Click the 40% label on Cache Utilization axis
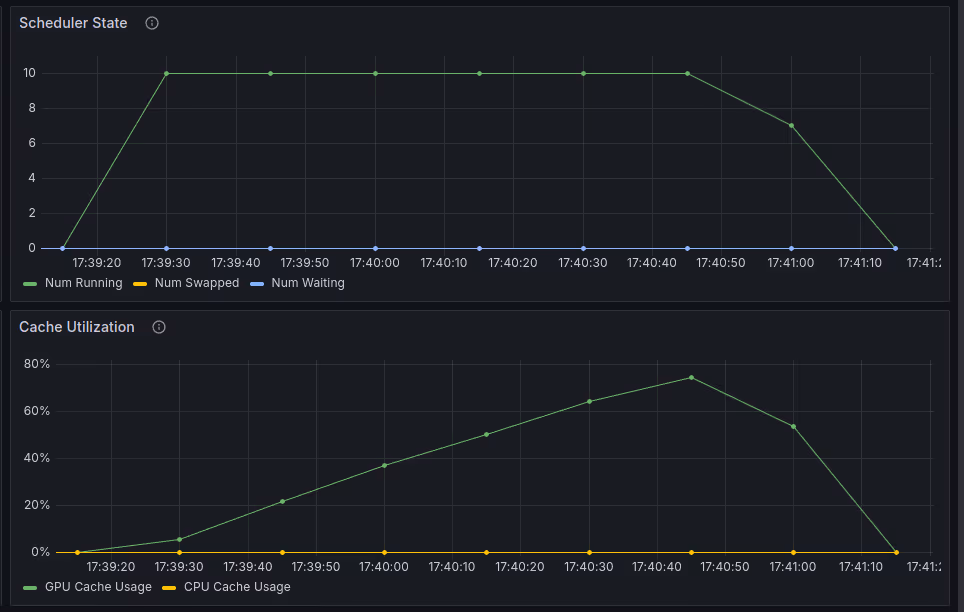Viewport: 964px width, 612px height. [x=37, y=458]
